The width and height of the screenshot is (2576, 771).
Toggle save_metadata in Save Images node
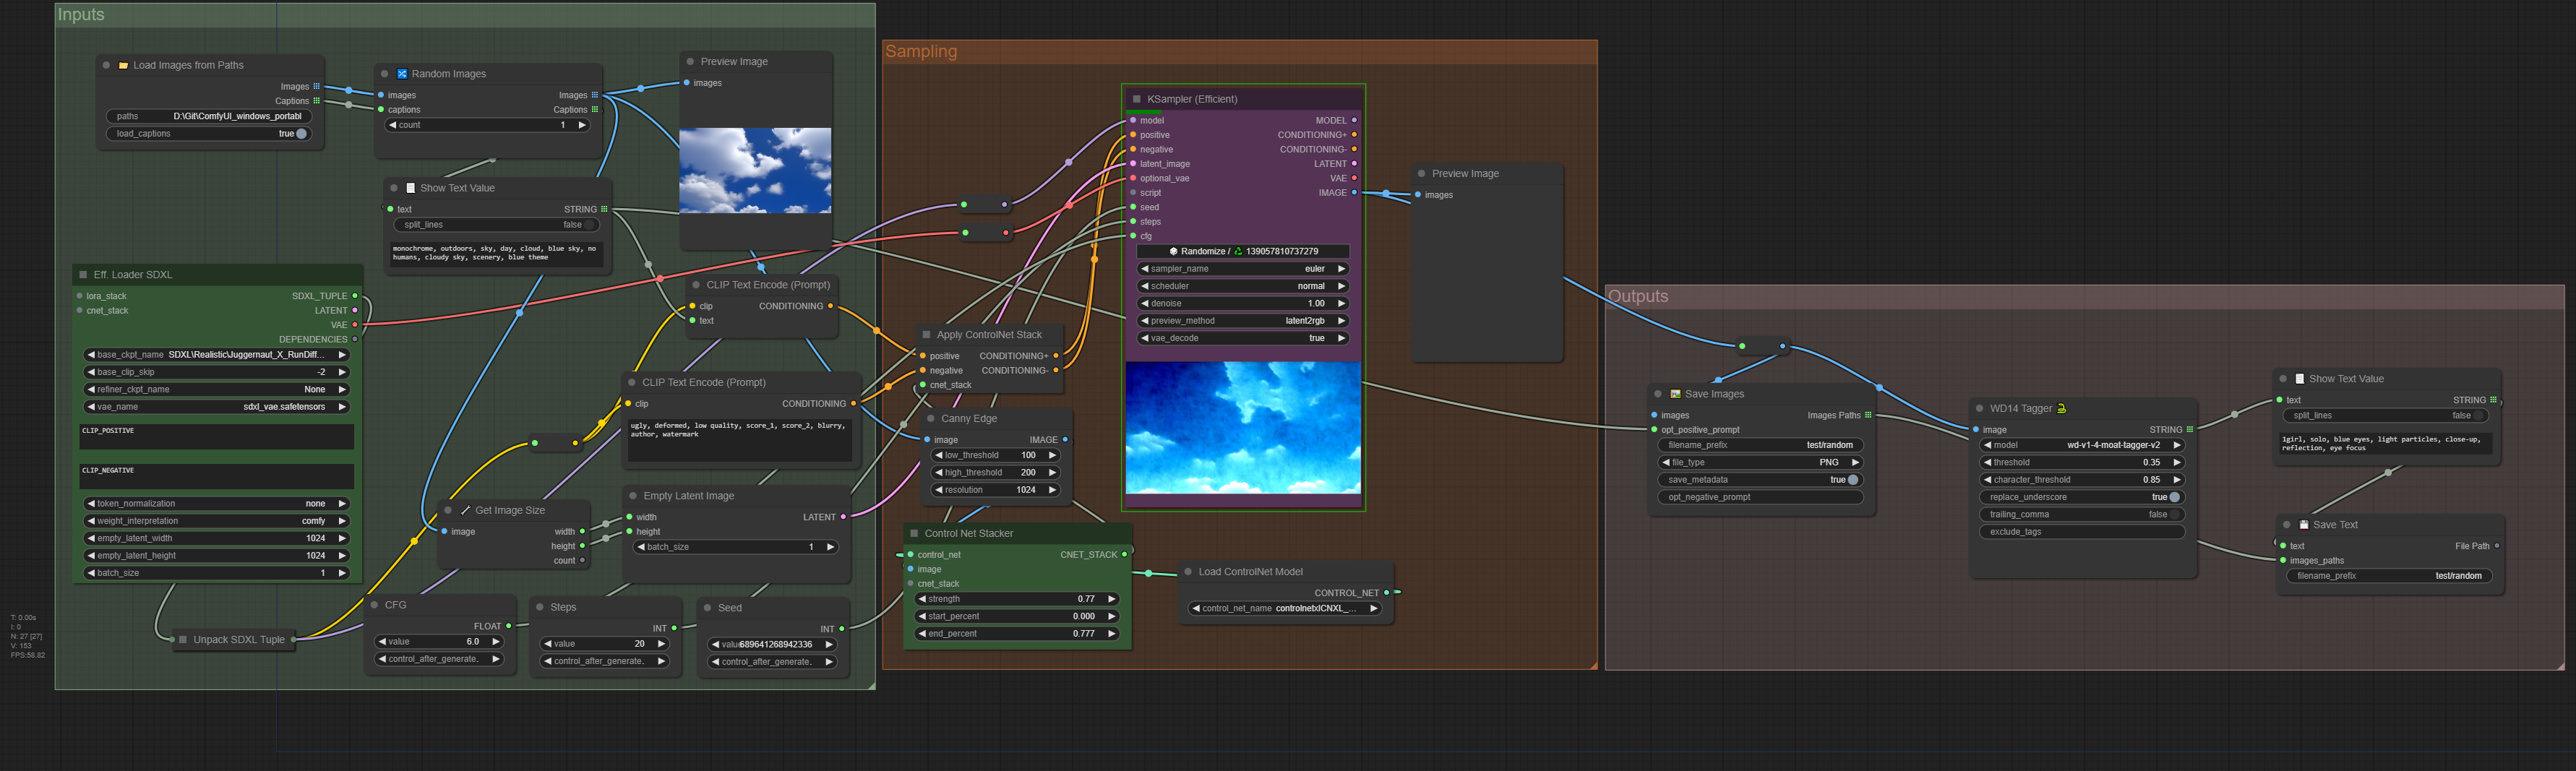[x=1852, y=480]
